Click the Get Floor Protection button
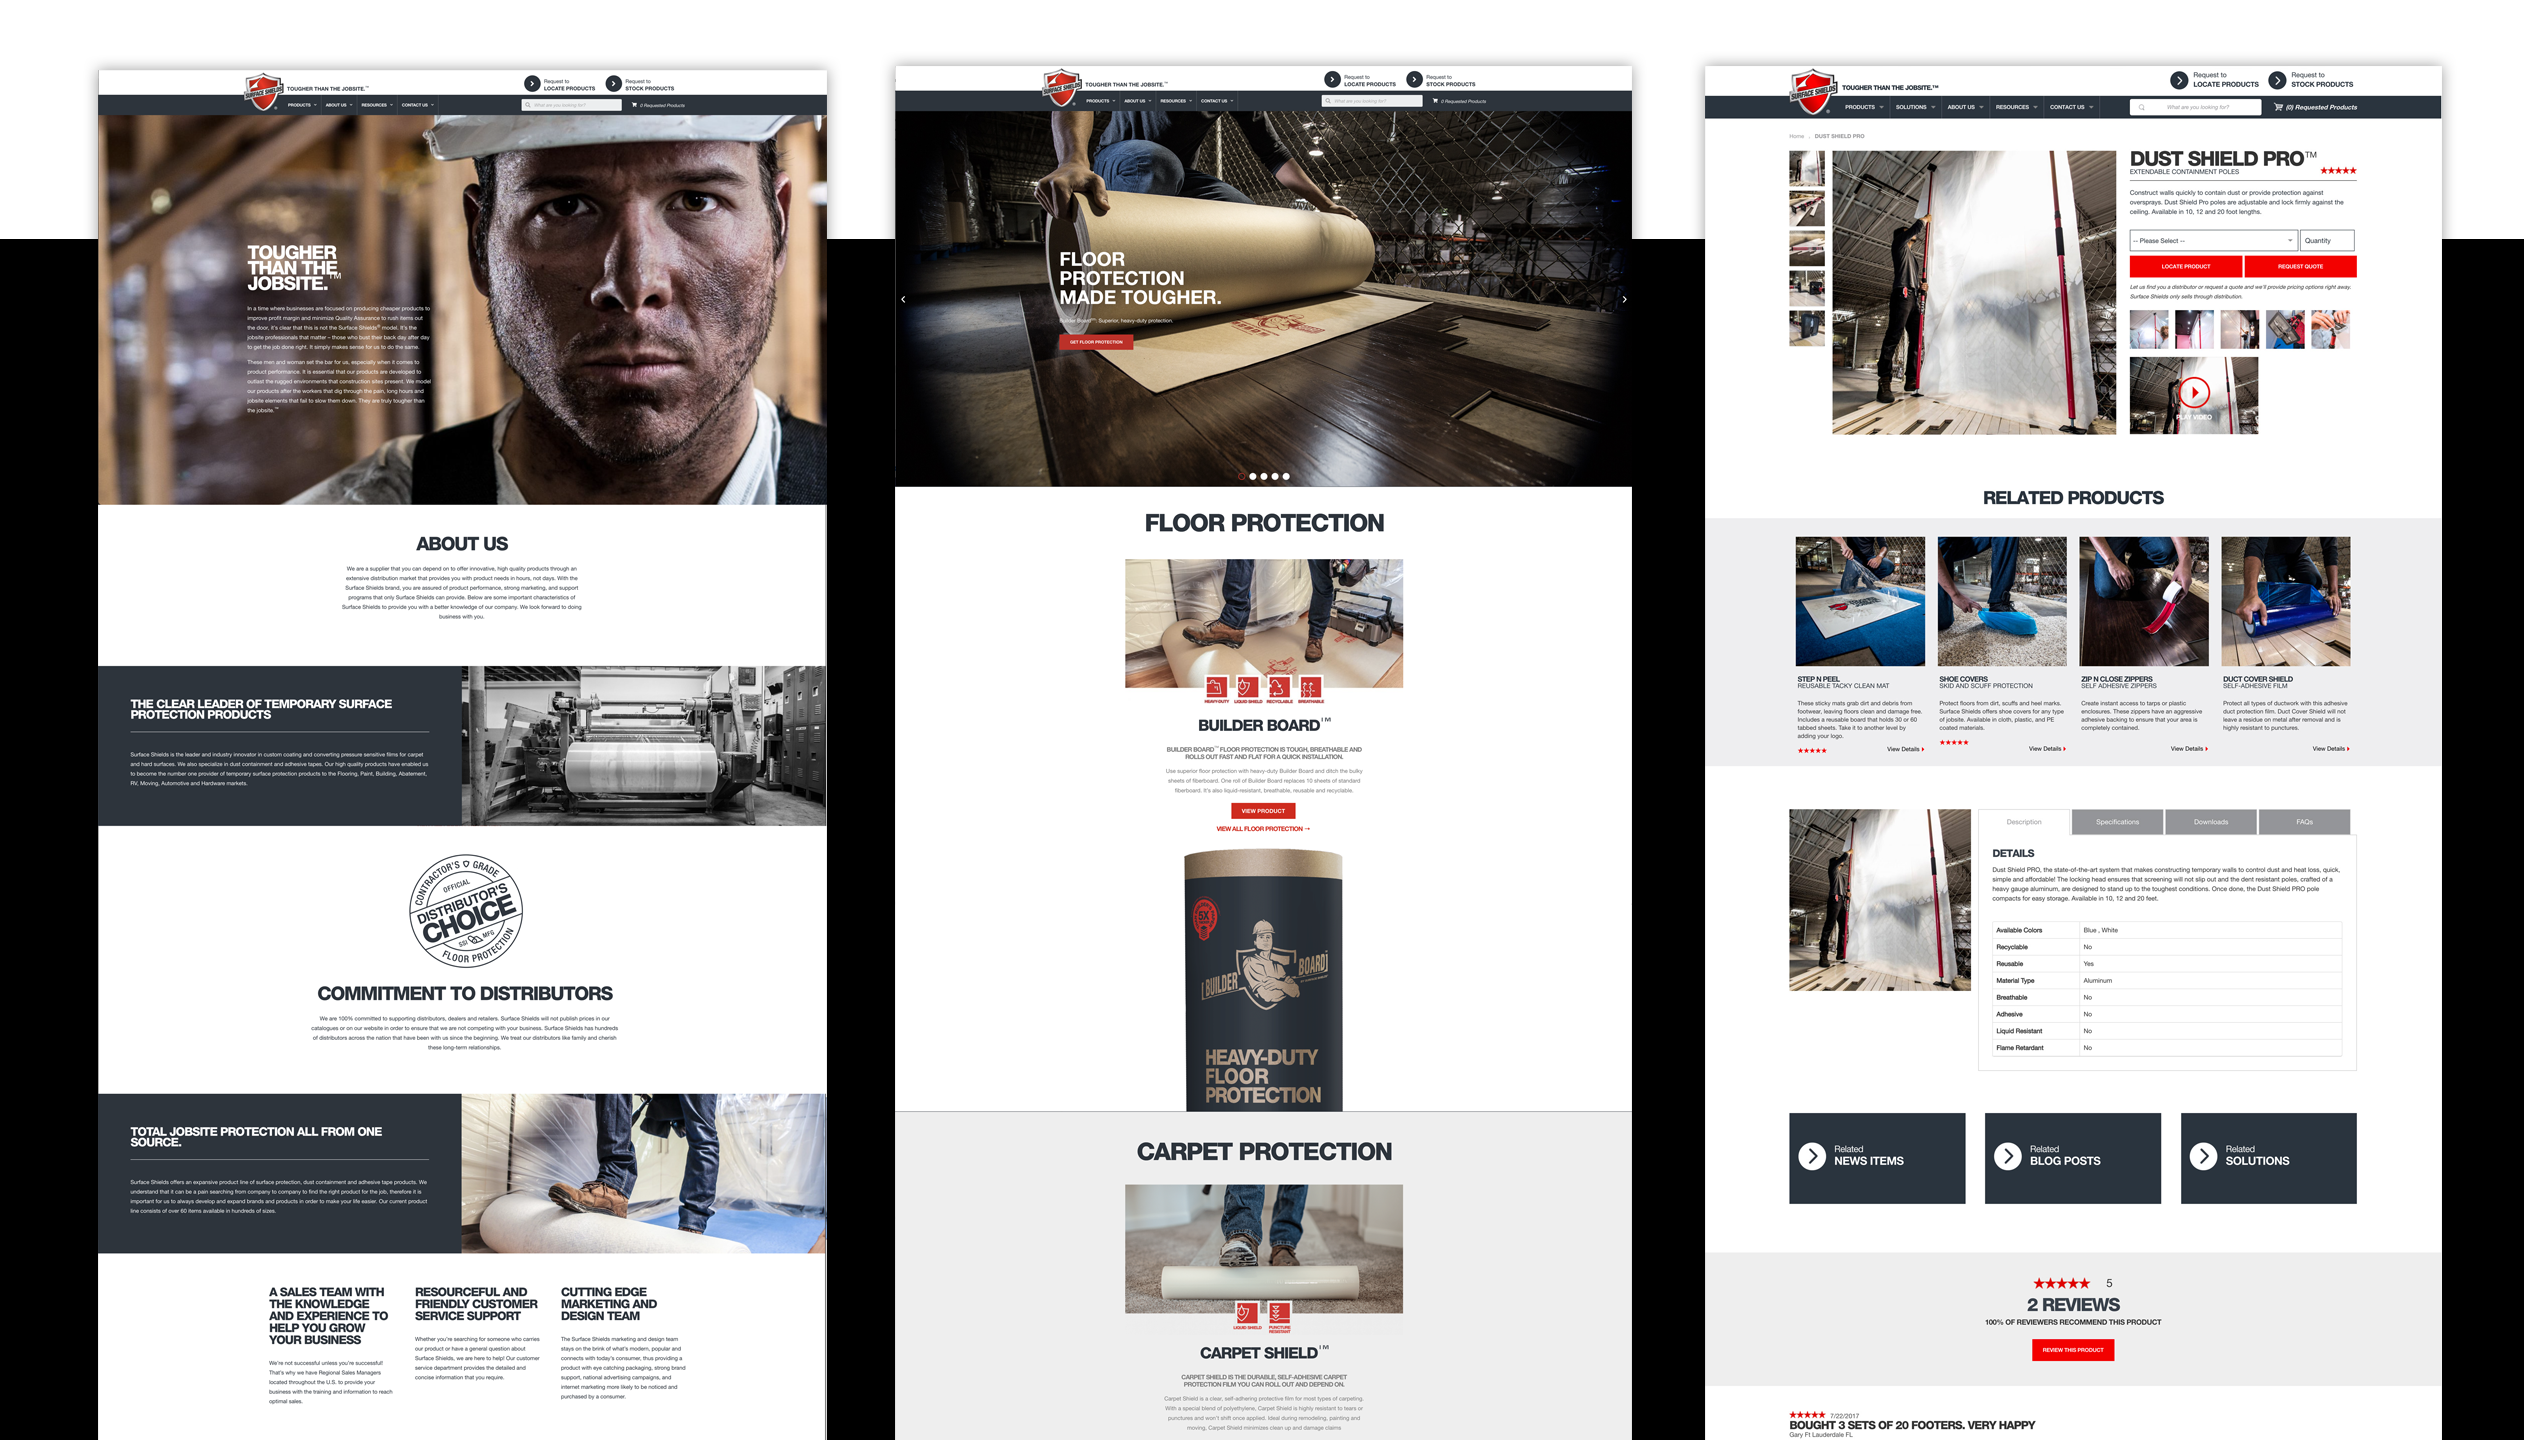The width and height of the screenshot is (2524, 1440). tap(1096, 342)
